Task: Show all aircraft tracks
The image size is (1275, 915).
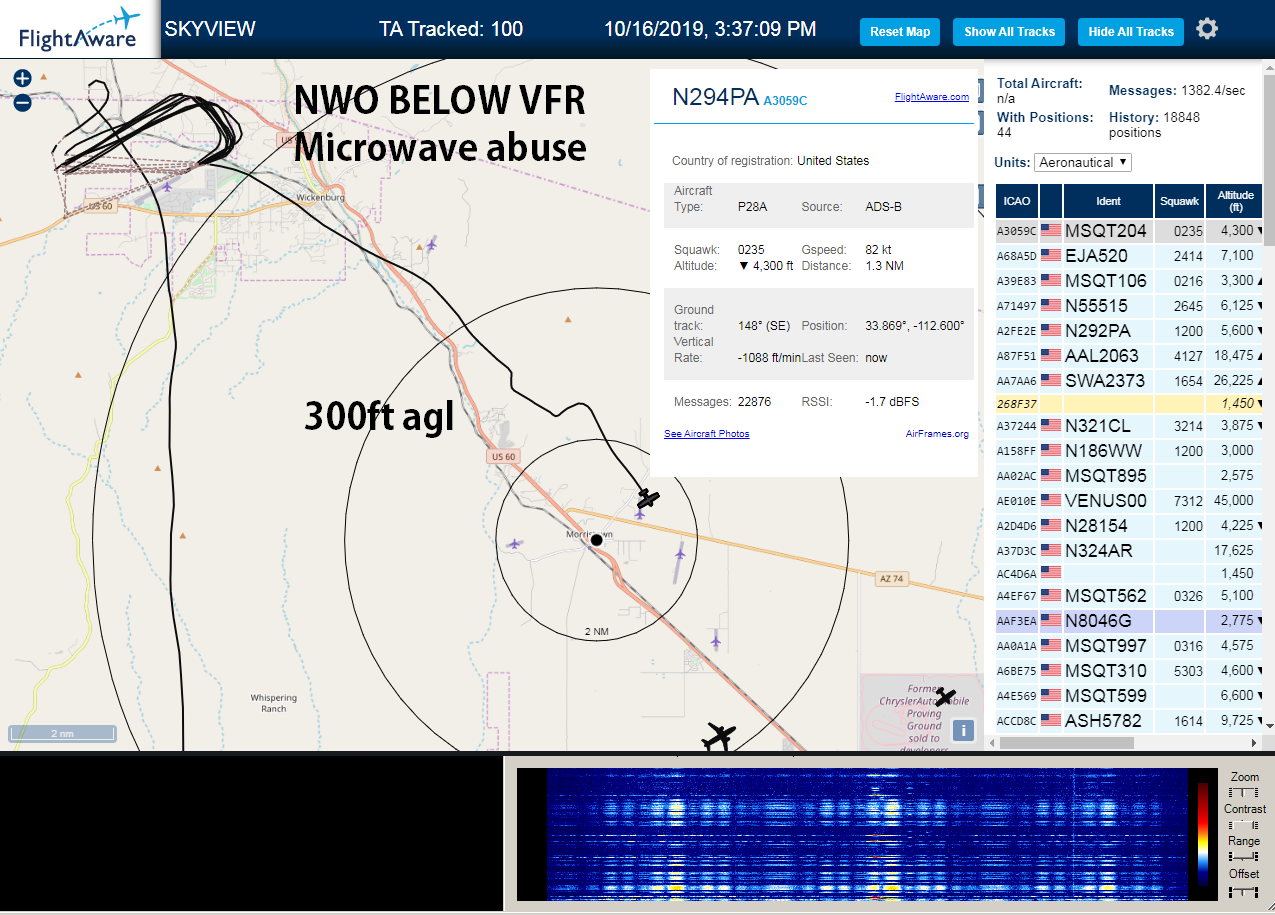Action: (x=1009, y=32)
